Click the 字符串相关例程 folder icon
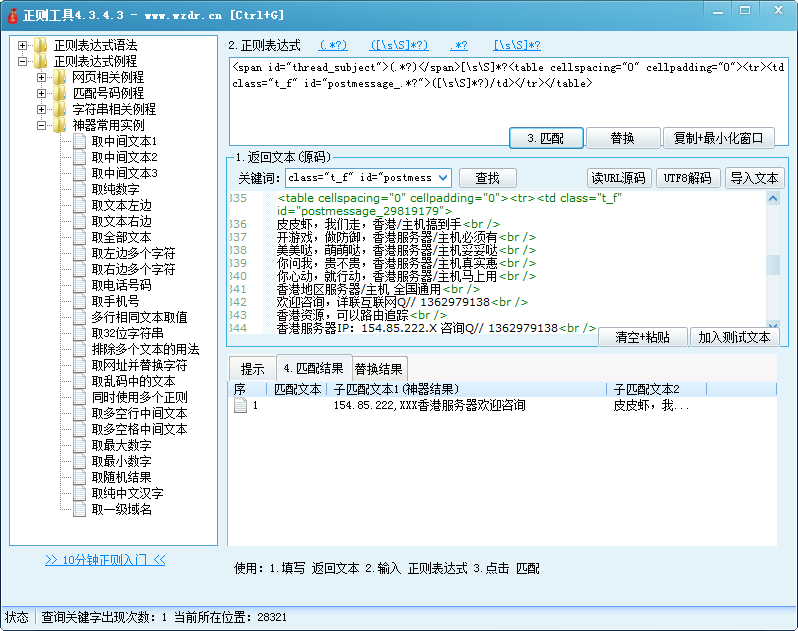 click(x=60, y=109)
